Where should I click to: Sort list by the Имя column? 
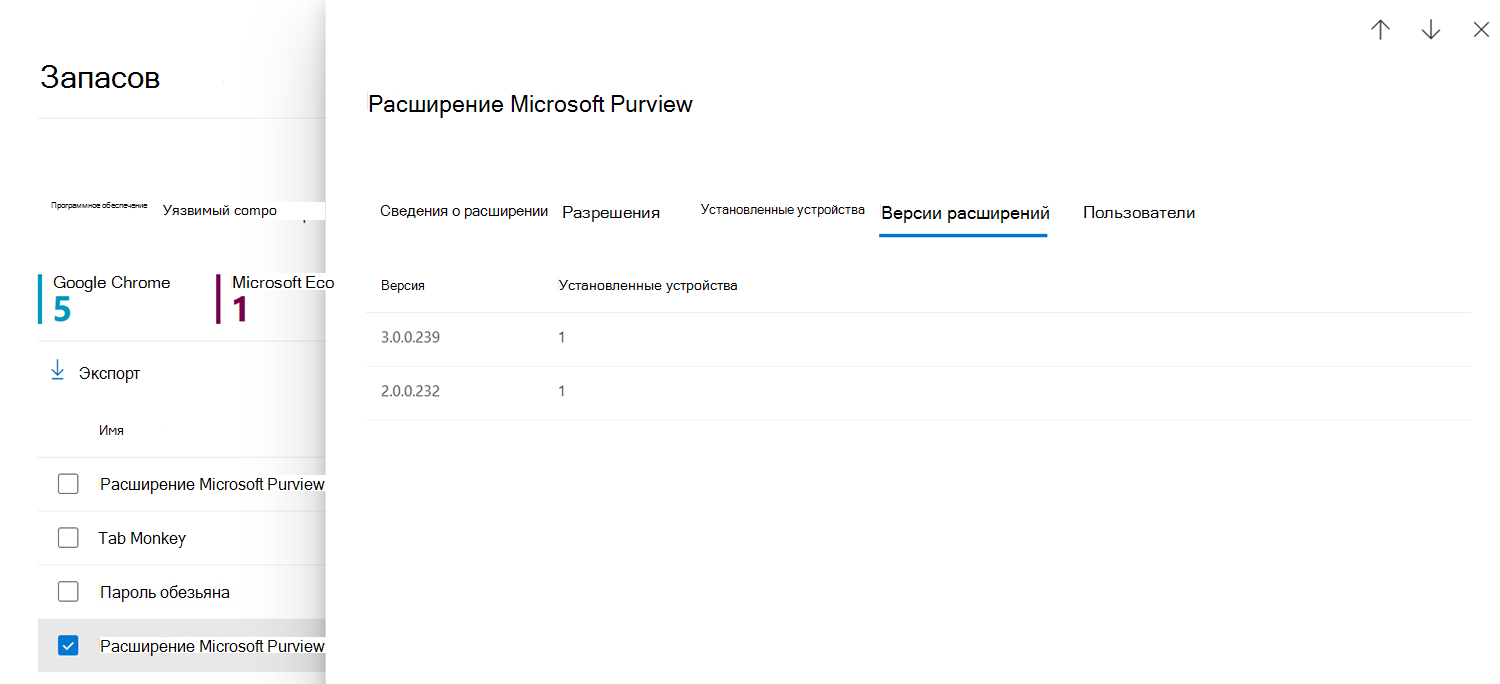pyautogui.click(x=111, y=430)
